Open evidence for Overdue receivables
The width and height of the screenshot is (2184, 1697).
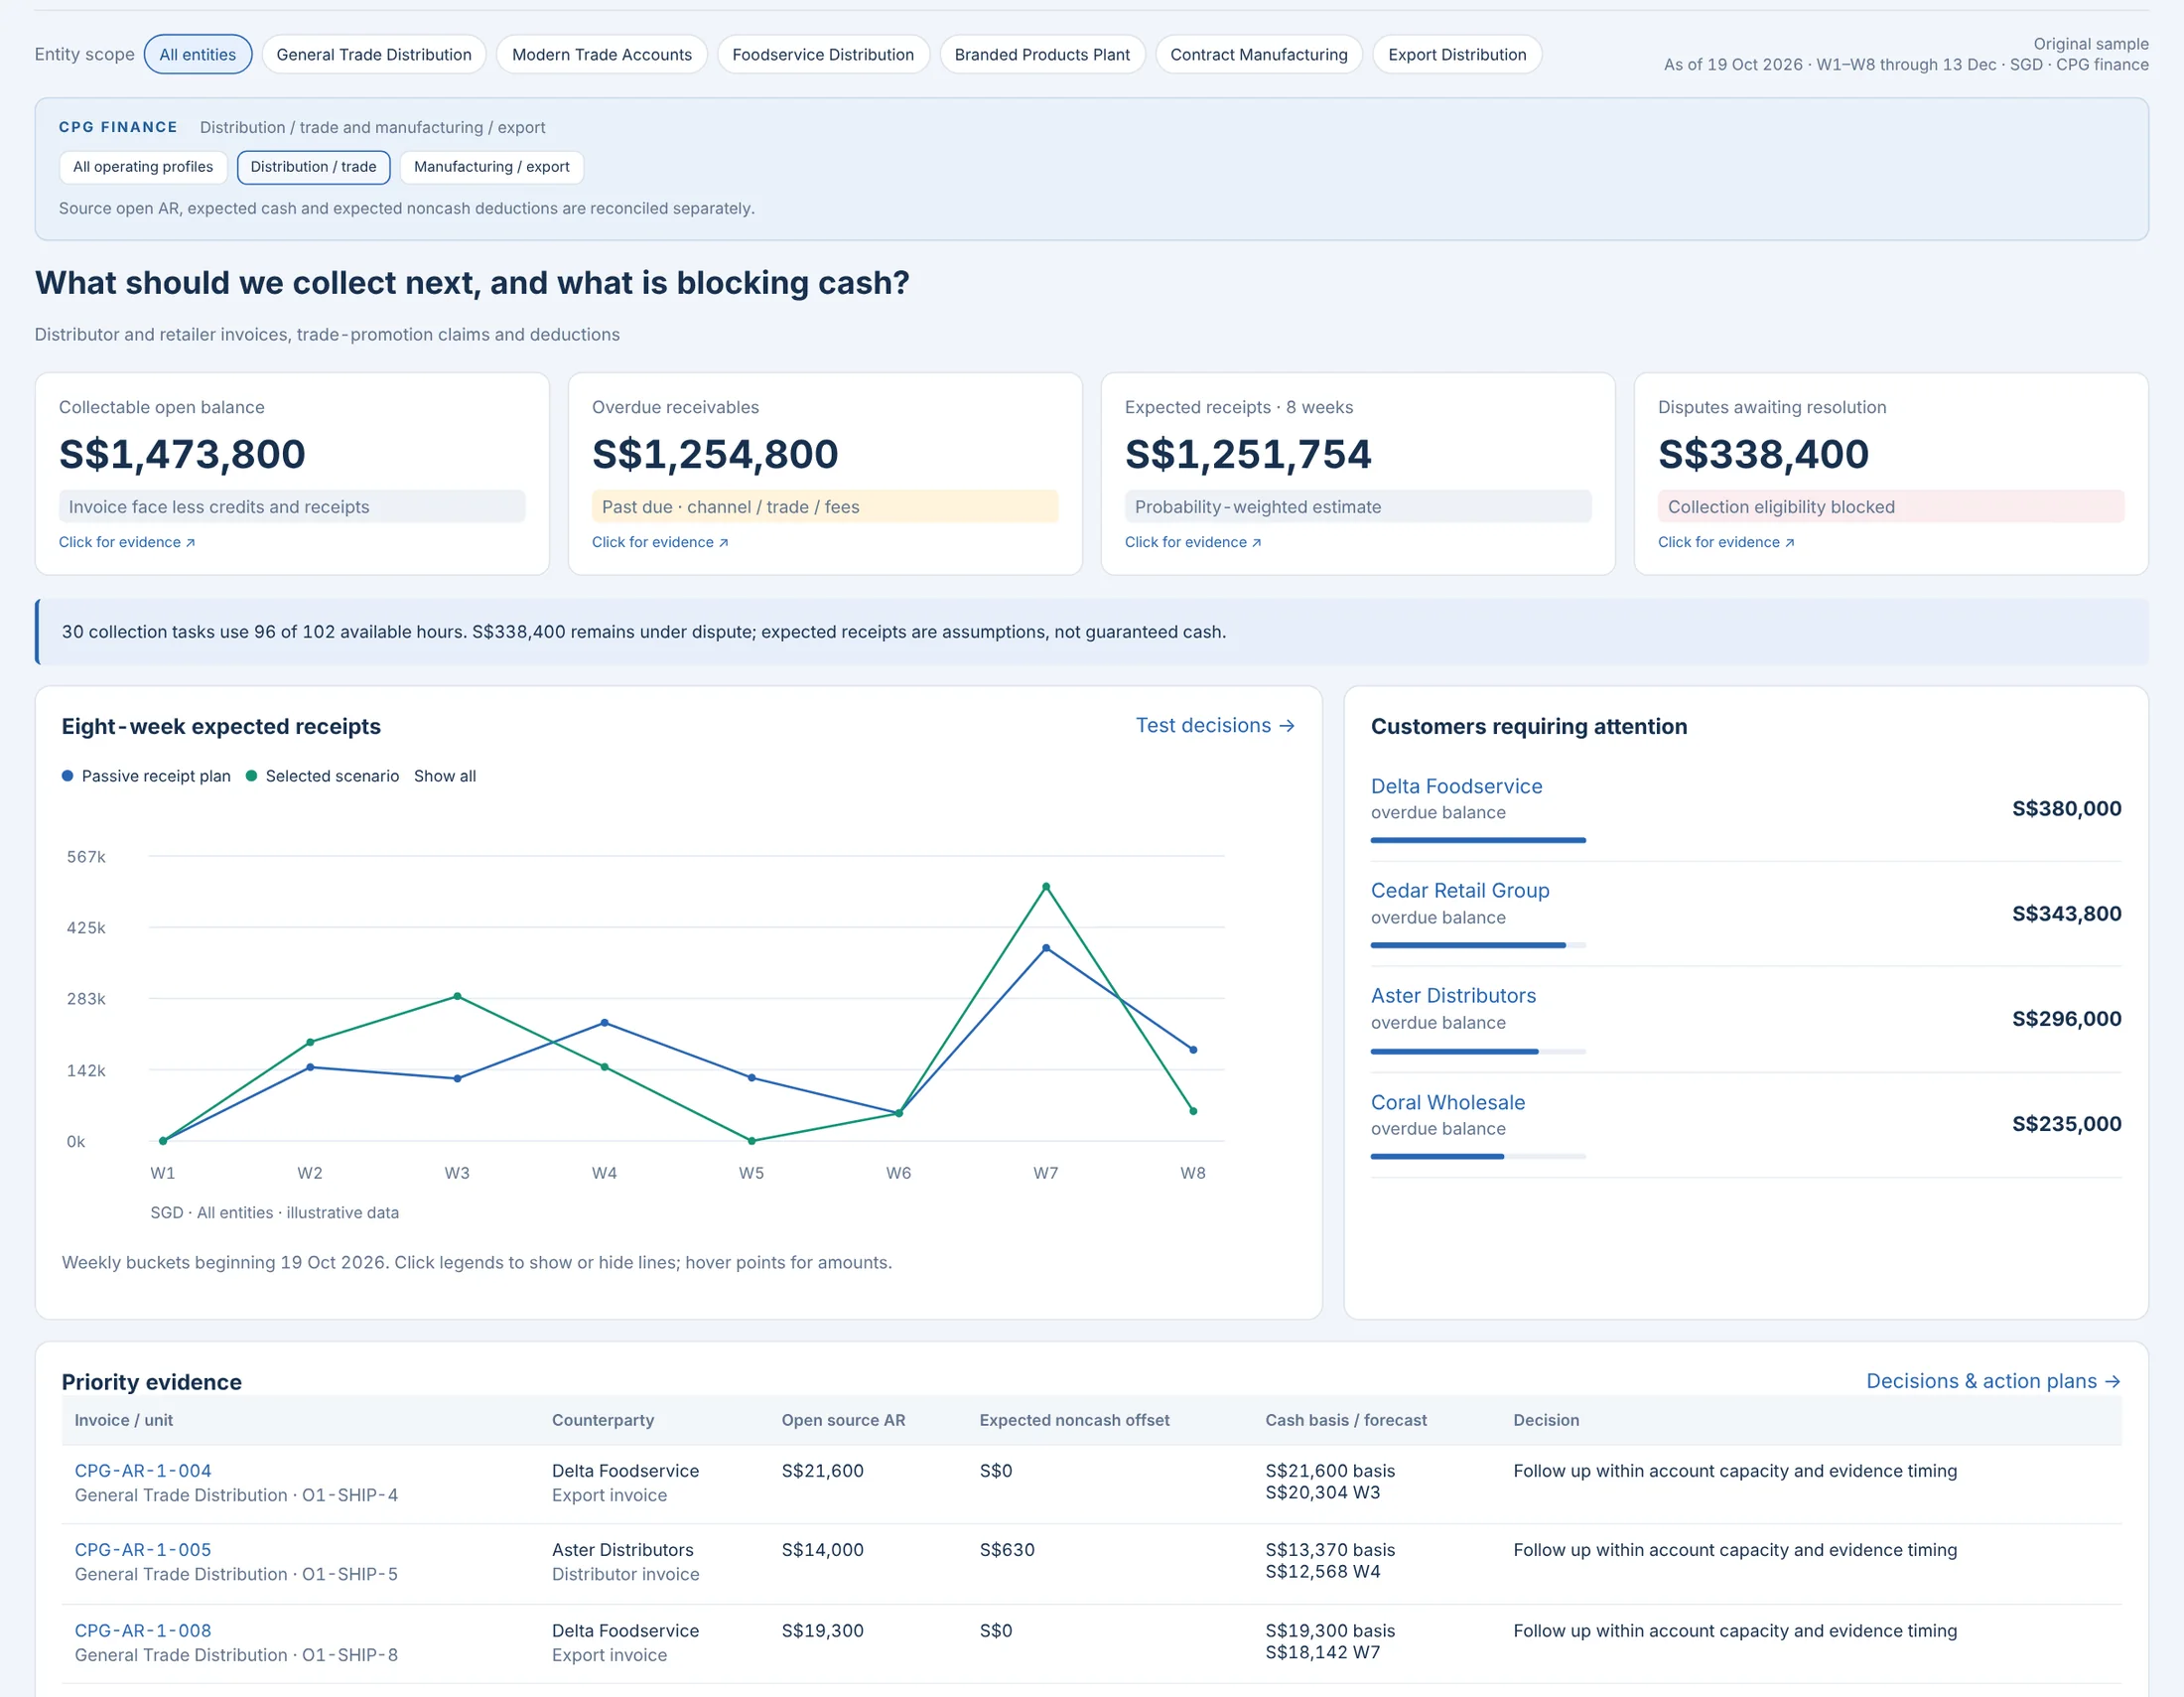[660, 542]
